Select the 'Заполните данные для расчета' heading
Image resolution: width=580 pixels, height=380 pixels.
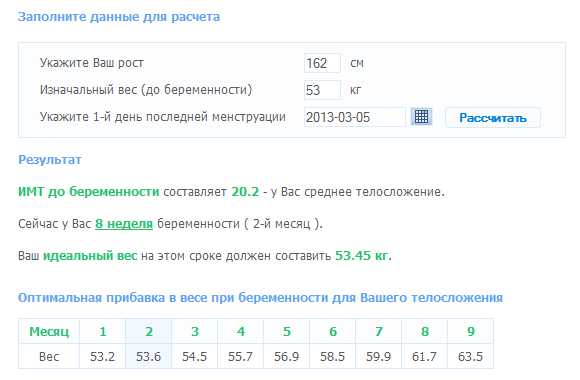coord(119,17)
